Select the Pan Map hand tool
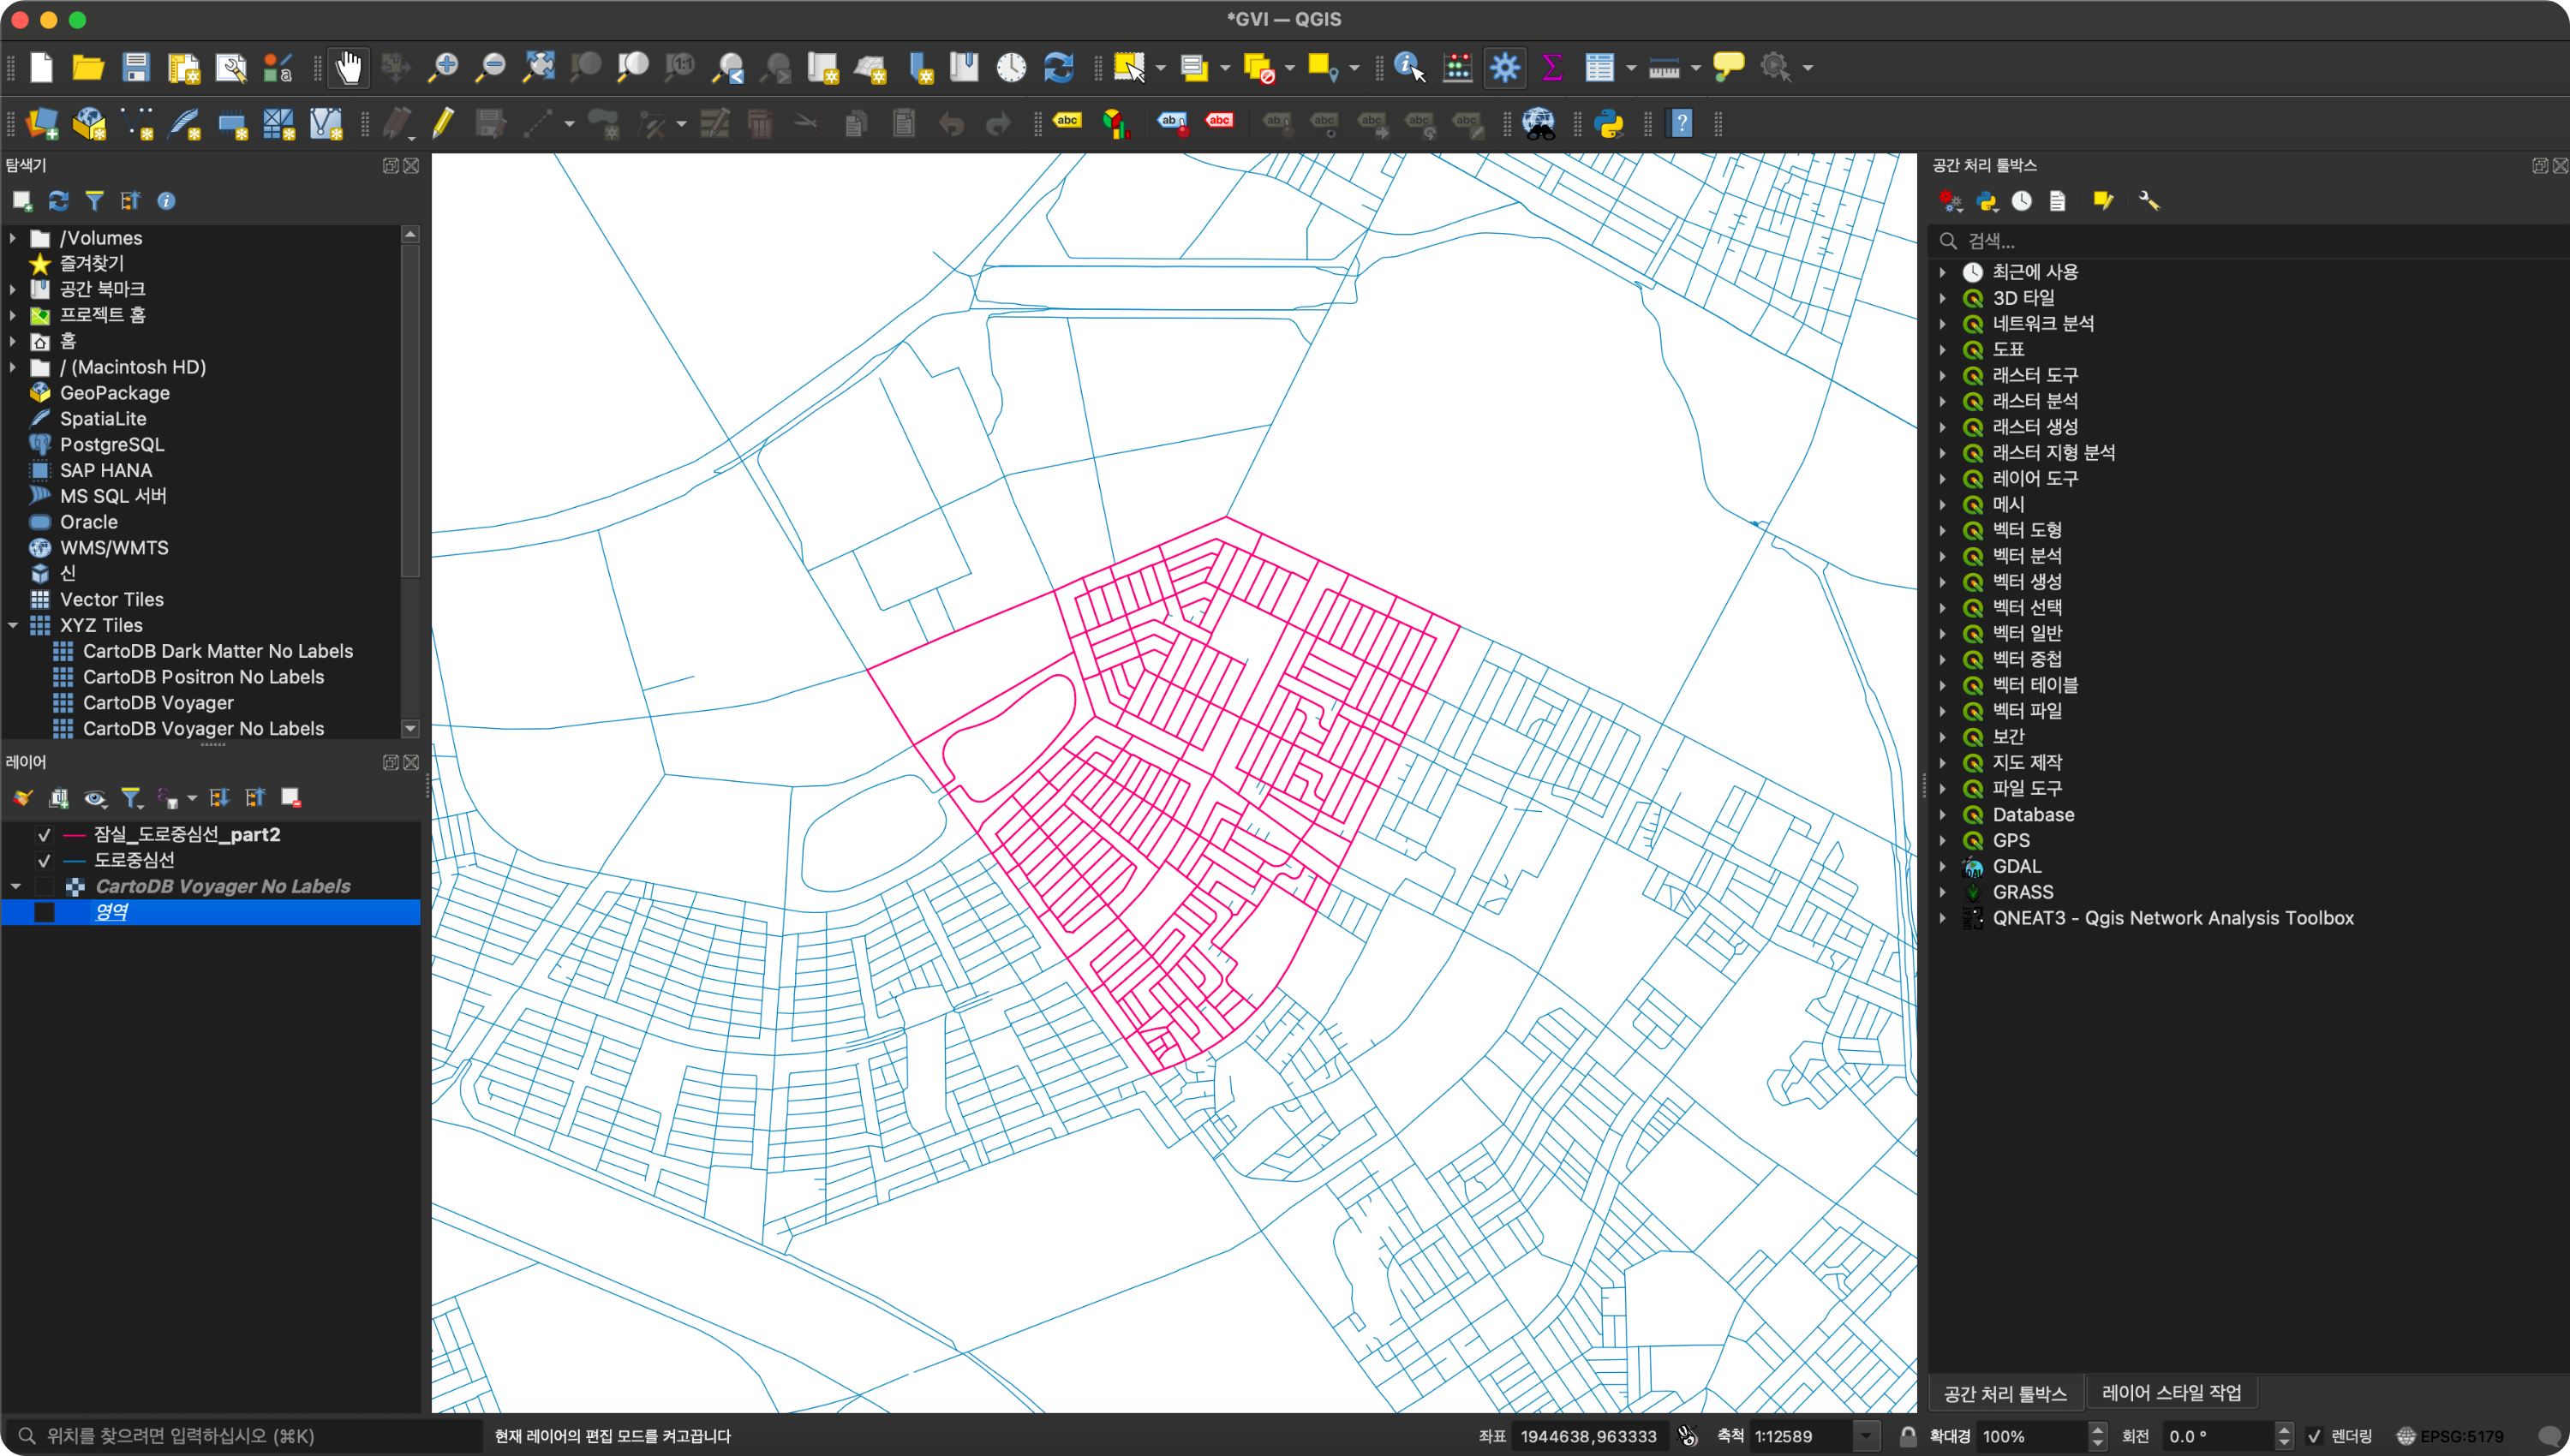Viewport: 2570px width, 1456px height. 348,68
